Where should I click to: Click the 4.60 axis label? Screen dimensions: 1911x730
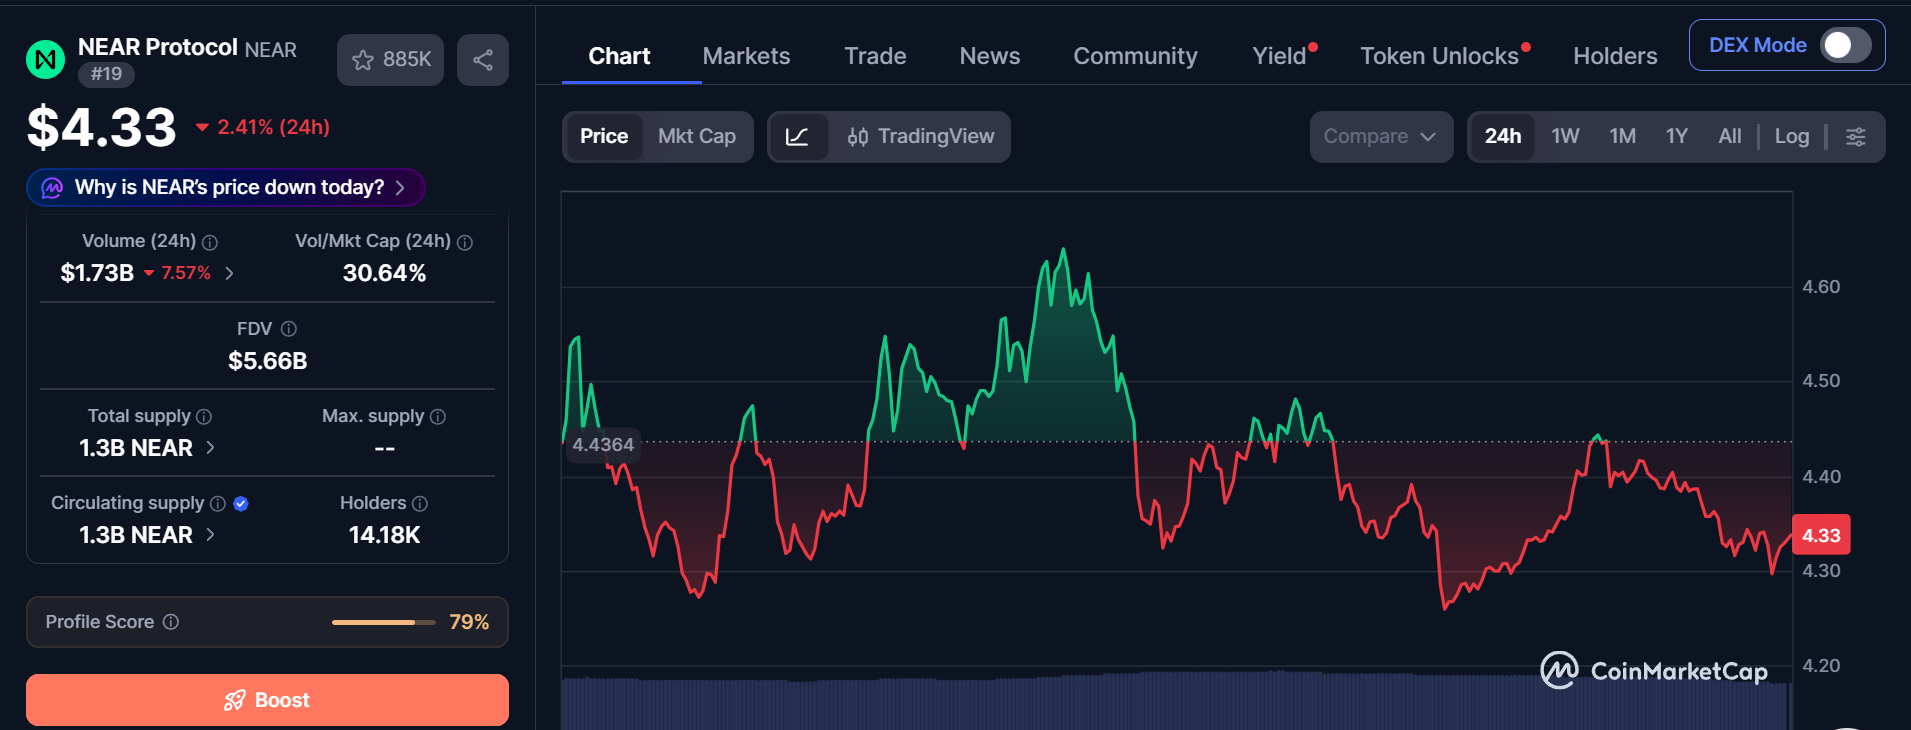pyautogui.click(x=1821, y=287)
